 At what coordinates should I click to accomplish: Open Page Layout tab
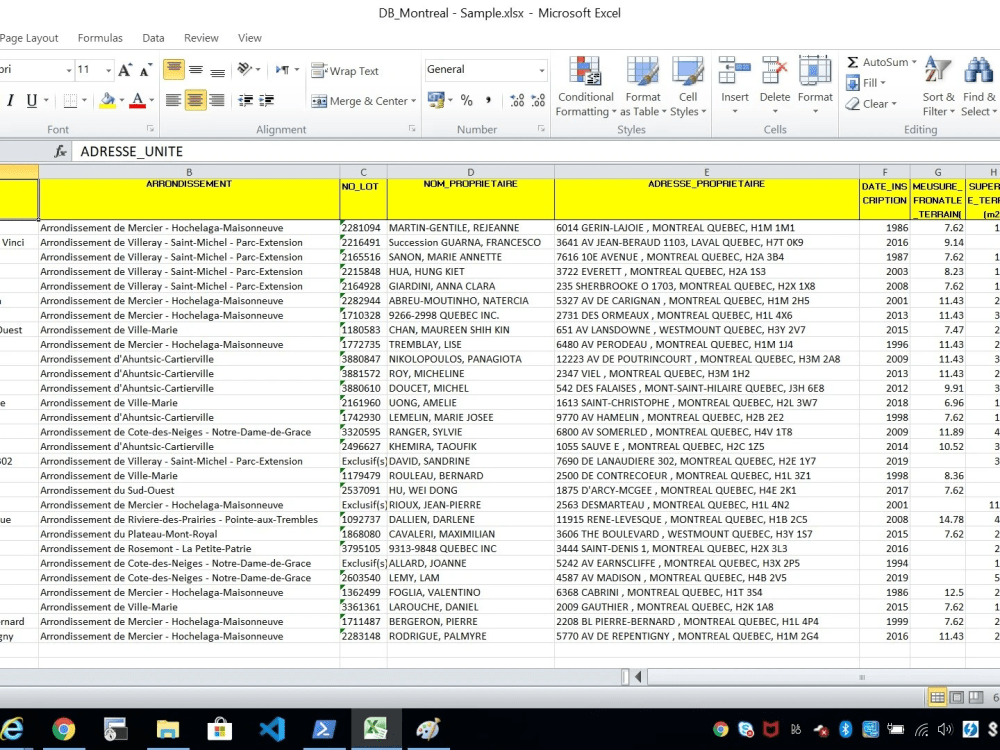[29, 38]
